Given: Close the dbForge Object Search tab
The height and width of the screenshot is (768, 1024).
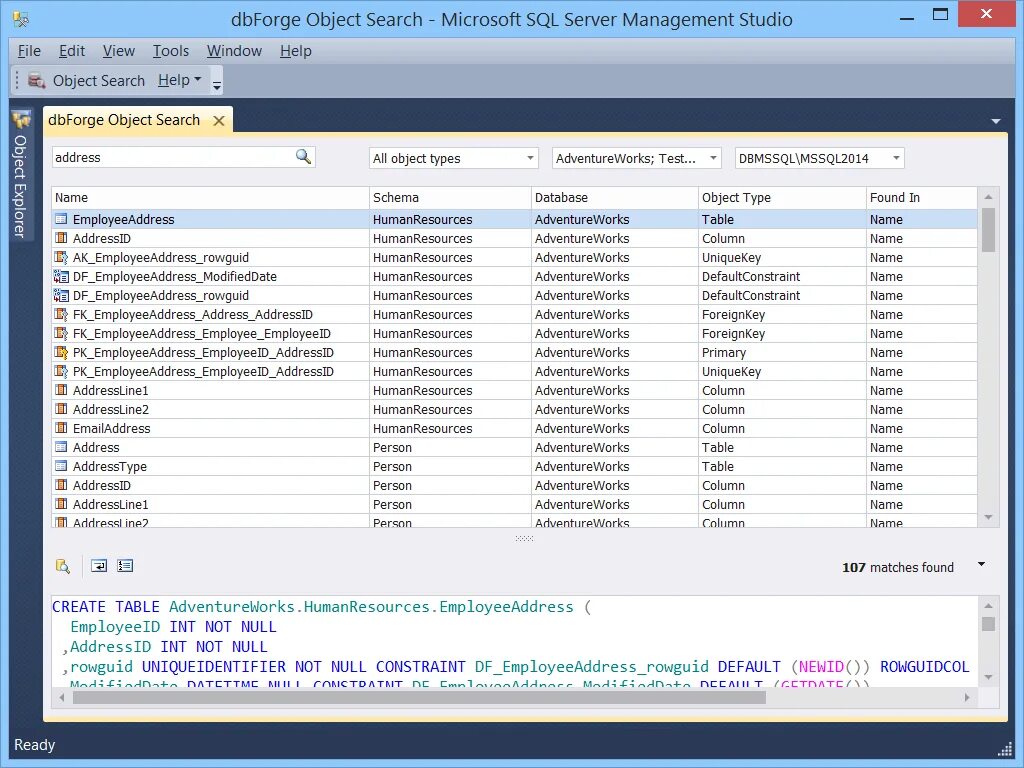Looking at the screenshot, I should point(219,121).
